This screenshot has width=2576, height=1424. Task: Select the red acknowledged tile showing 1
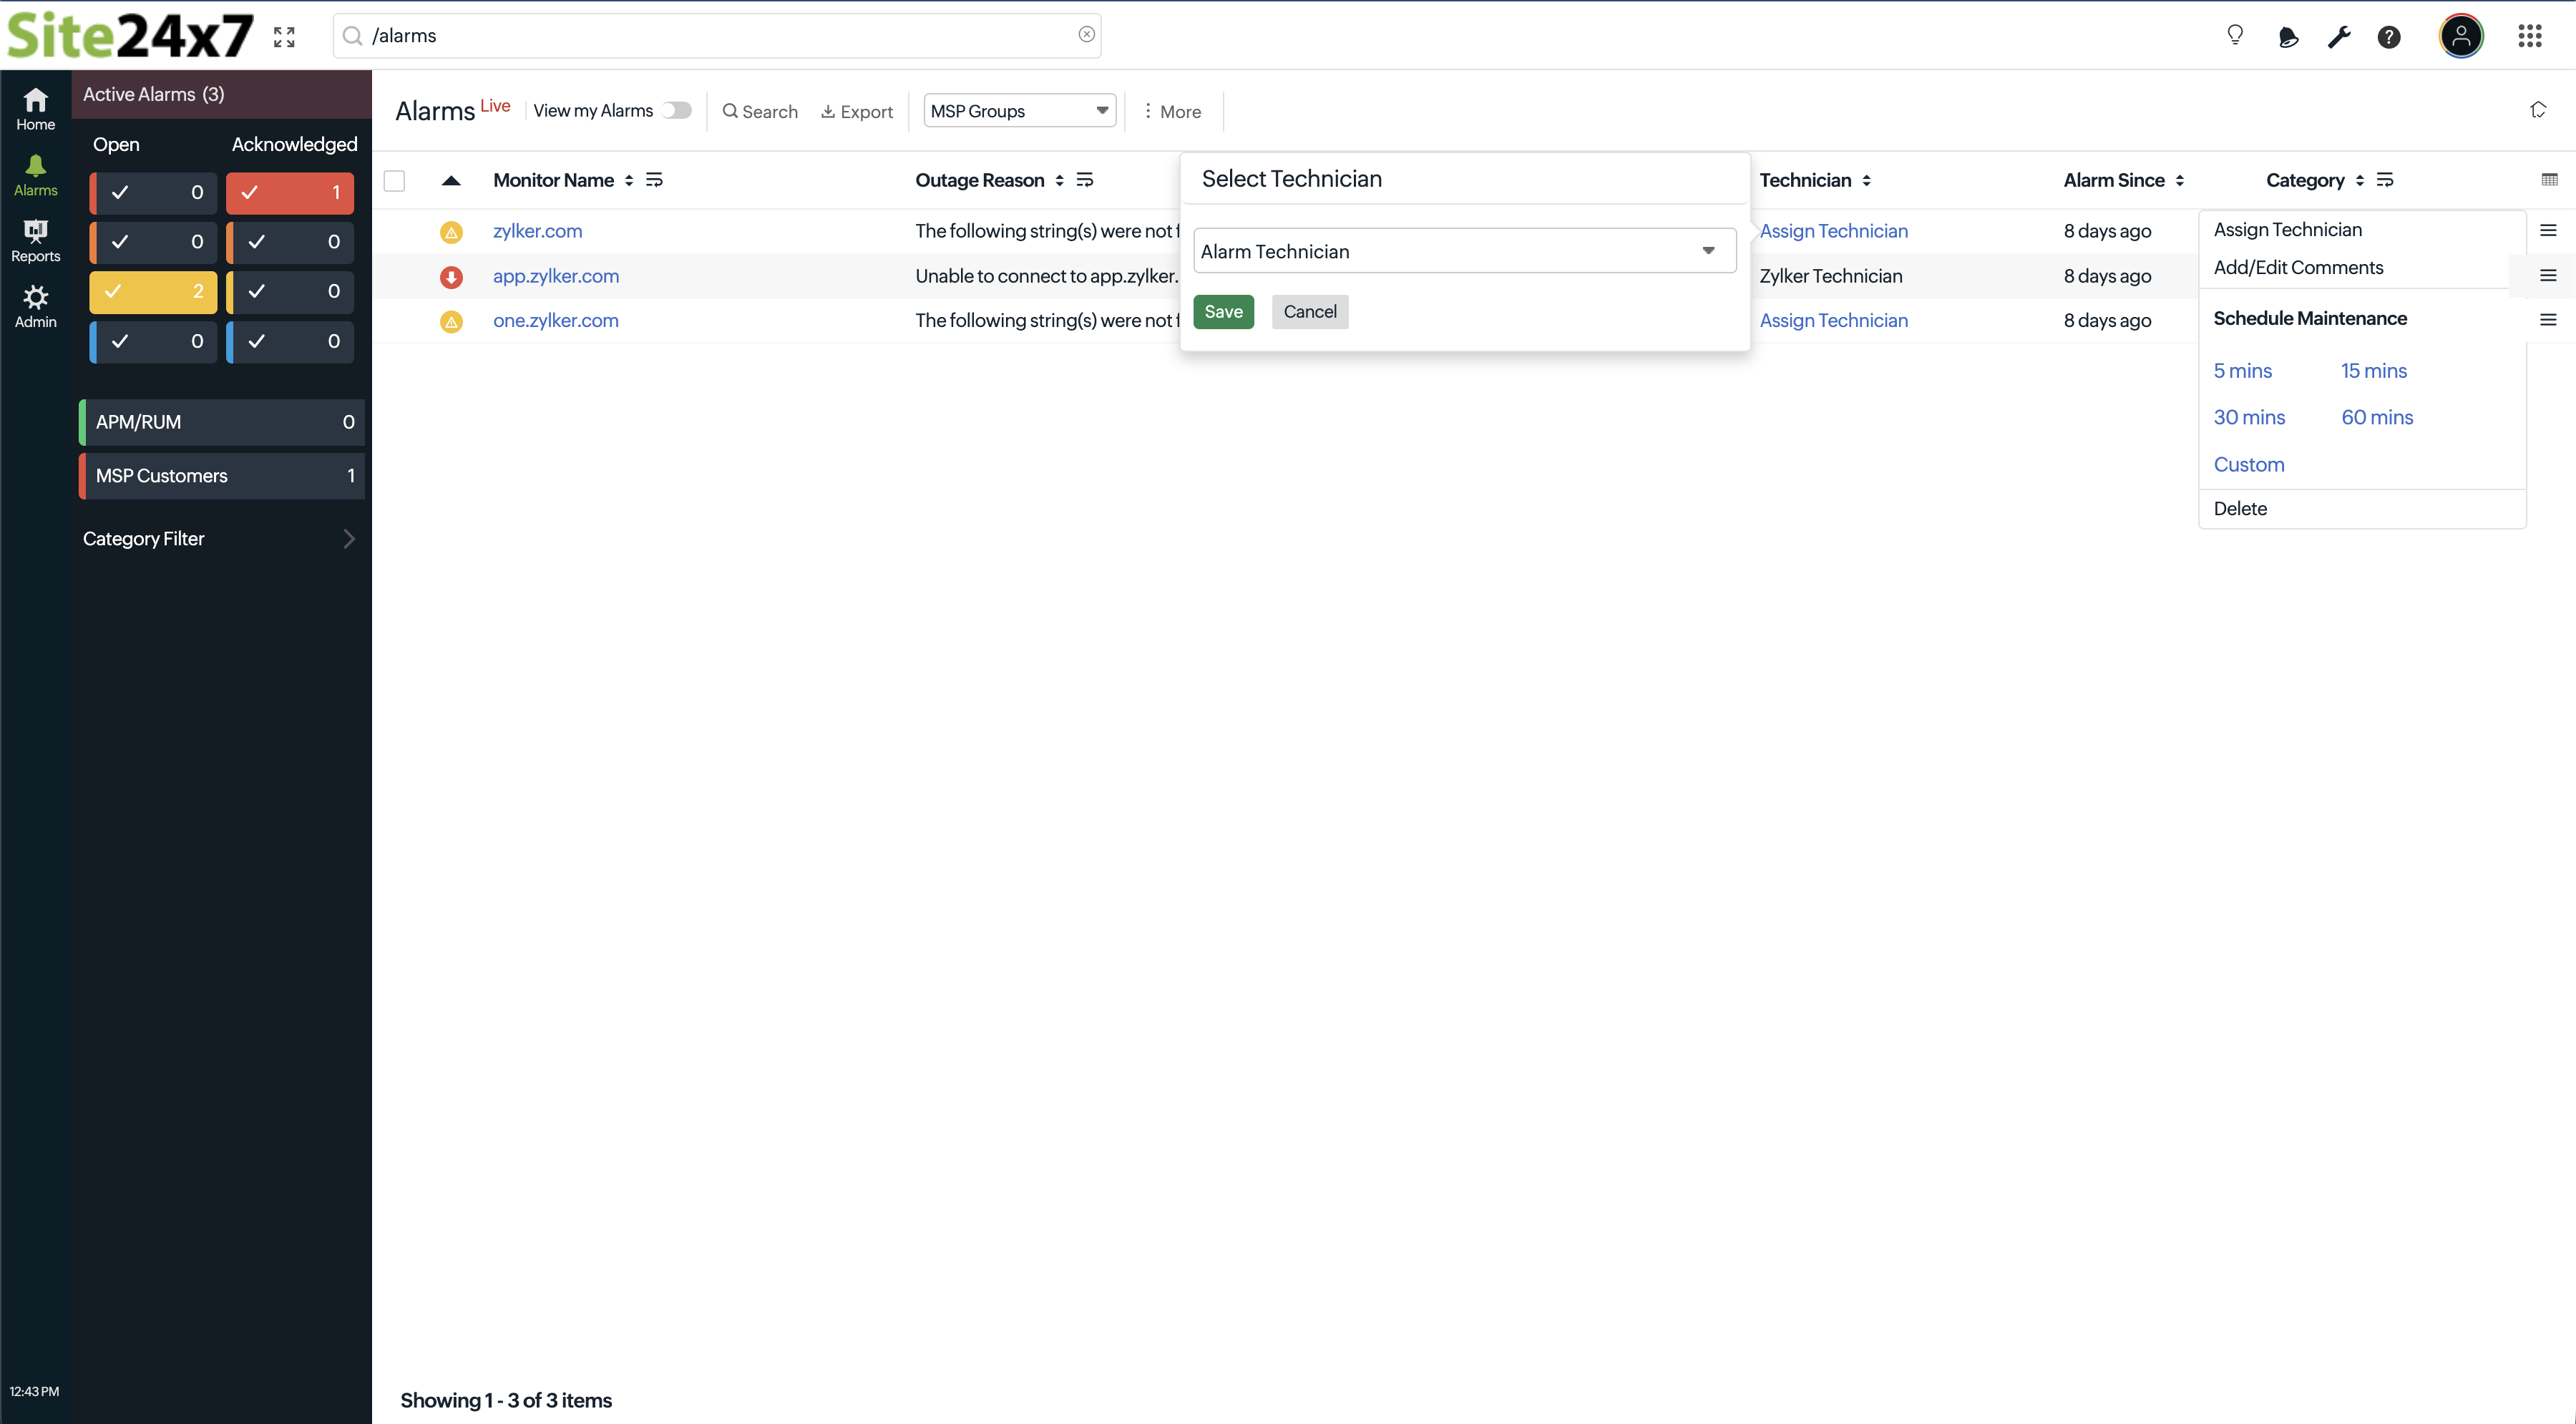click(290, 192)
